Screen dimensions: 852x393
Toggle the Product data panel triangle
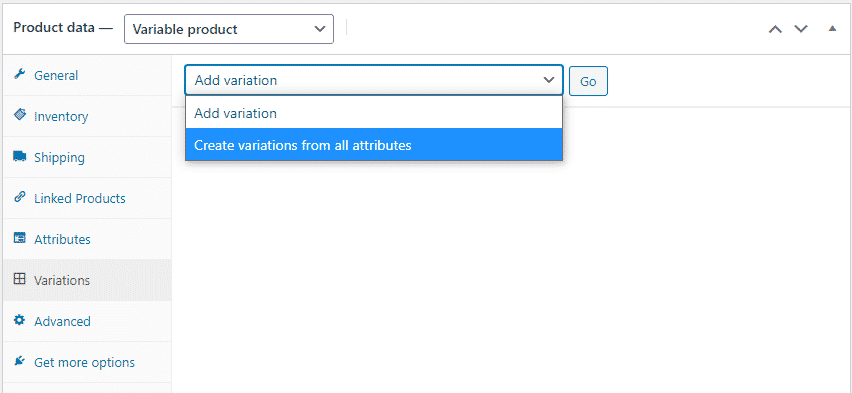[x=832, y=29]
